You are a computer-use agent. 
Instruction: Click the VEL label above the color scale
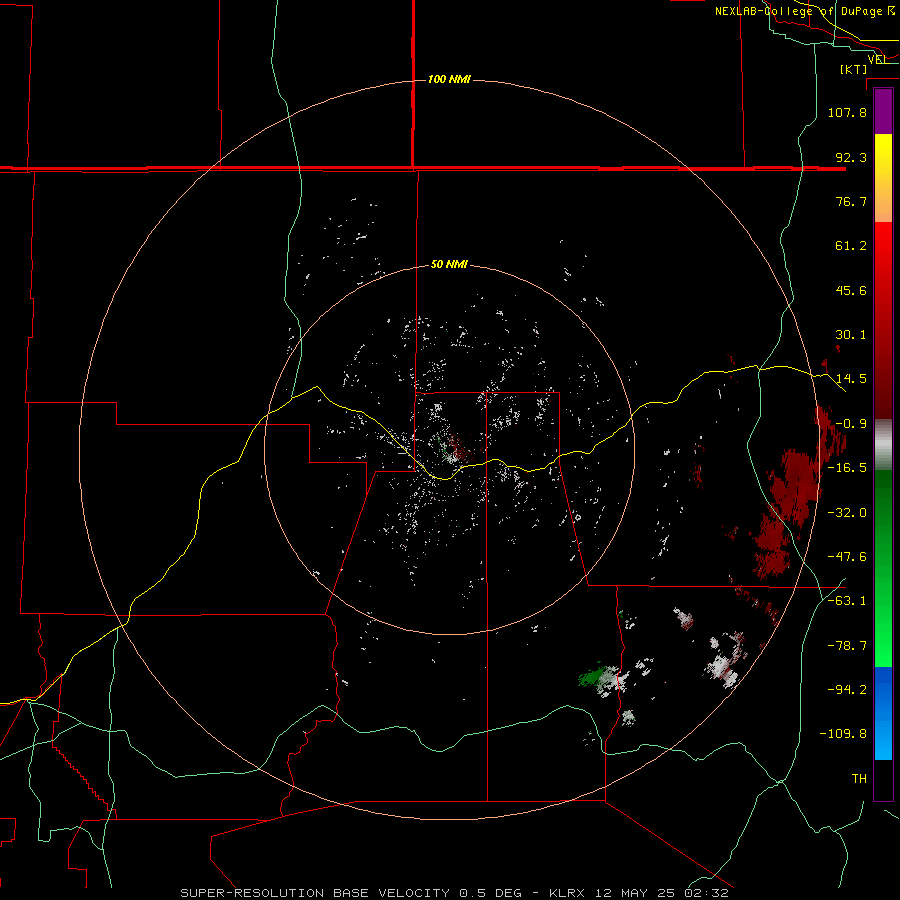tap(878, 59)
